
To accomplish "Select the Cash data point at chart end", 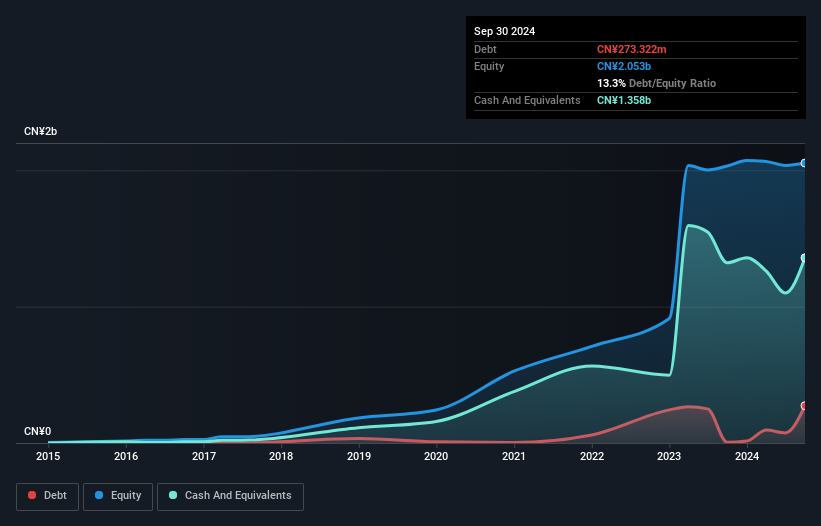I will click(804, 258).
